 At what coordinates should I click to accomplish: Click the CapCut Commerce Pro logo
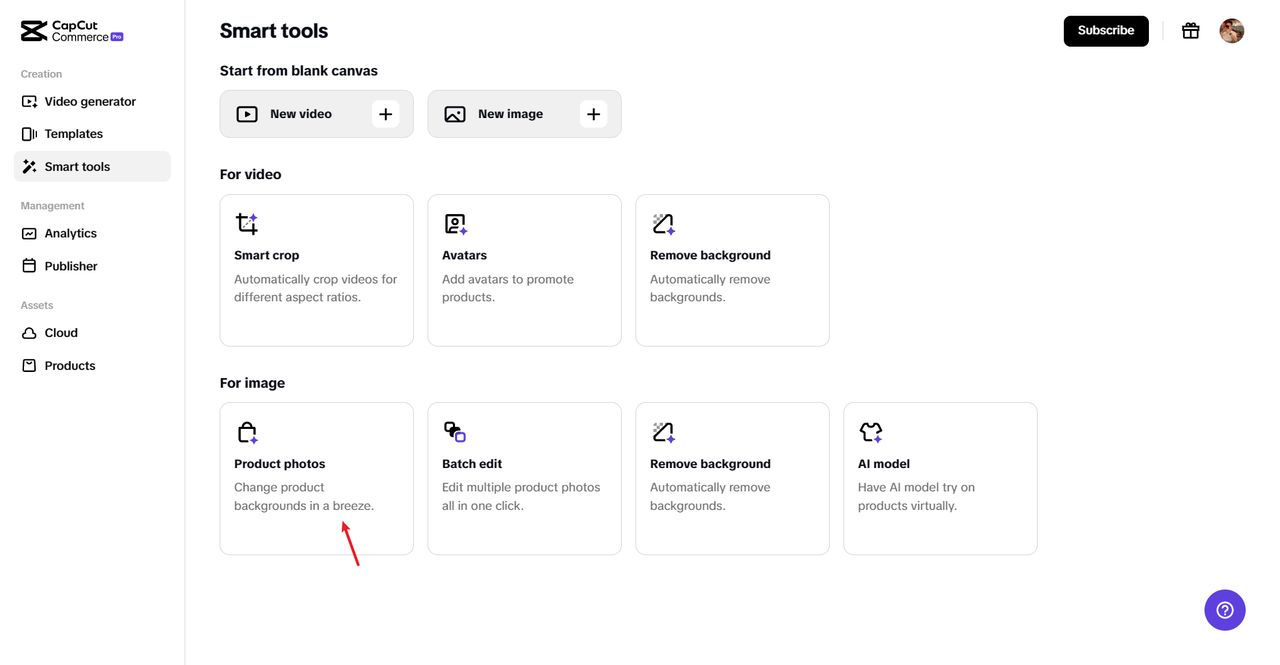(x=72, y=31)
